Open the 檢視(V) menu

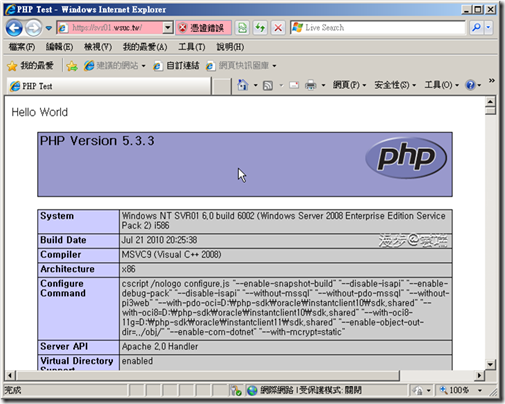pos(98,47)
